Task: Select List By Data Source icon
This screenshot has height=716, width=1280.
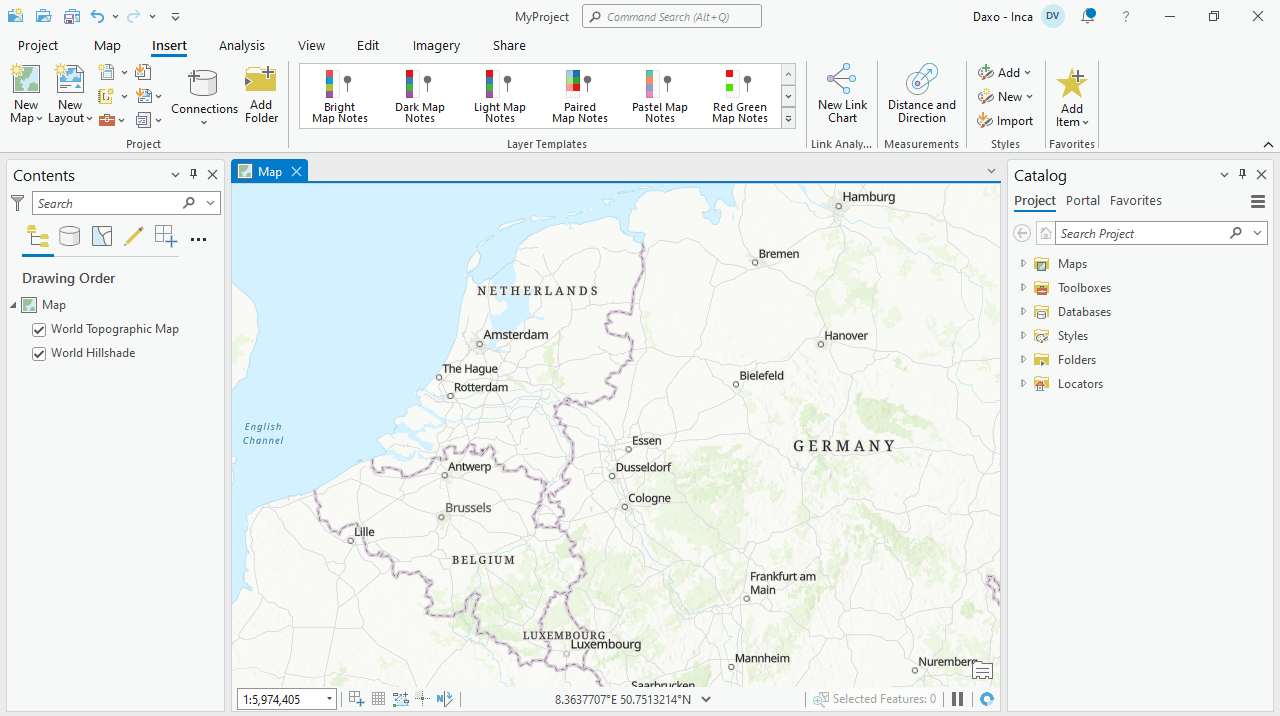Action: click(x=69, y=237)
